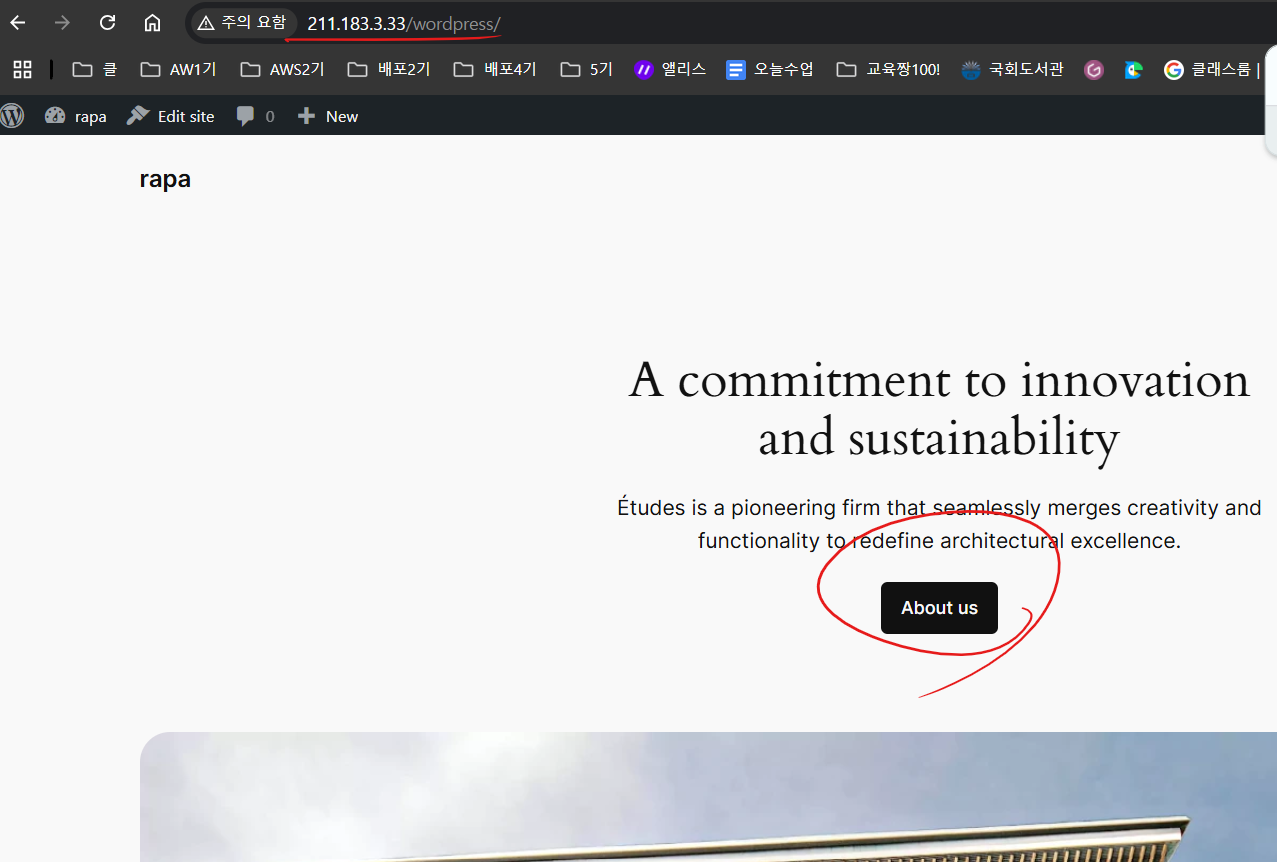Image resolution: width=1277 pixels, height=862 pixels.
Task: Open the 클 bookmark folder
Action: 95,69
